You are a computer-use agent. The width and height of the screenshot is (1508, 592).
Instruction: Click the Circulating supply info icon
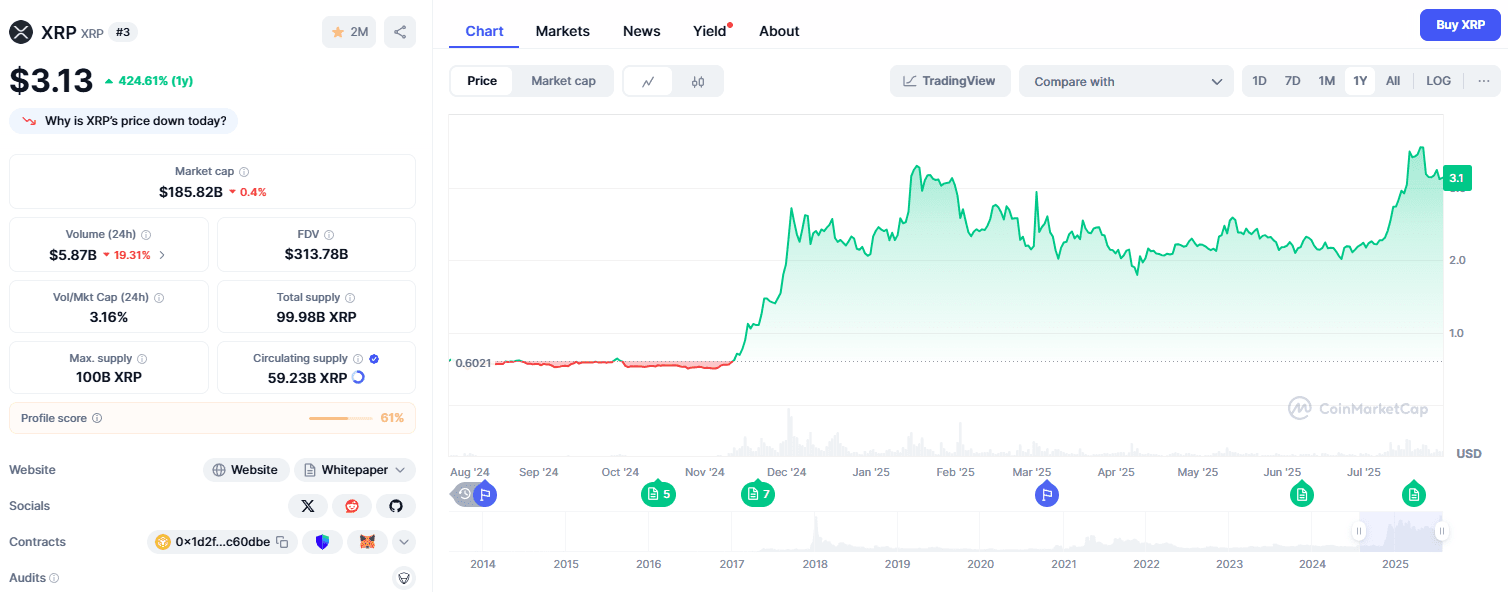coord(357,359)
